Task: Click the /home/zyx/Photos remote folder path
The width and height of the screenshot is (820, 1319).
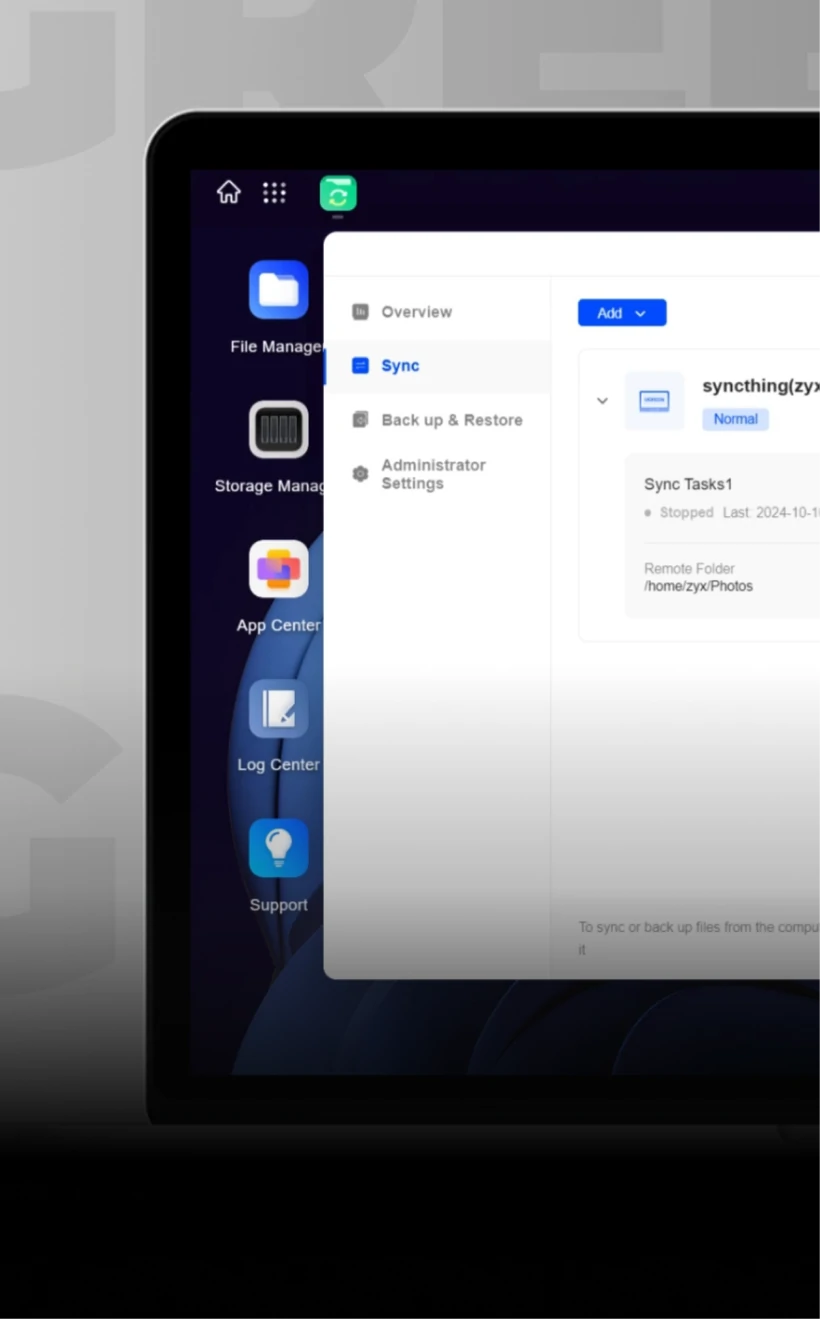Action: click(698, 587)
